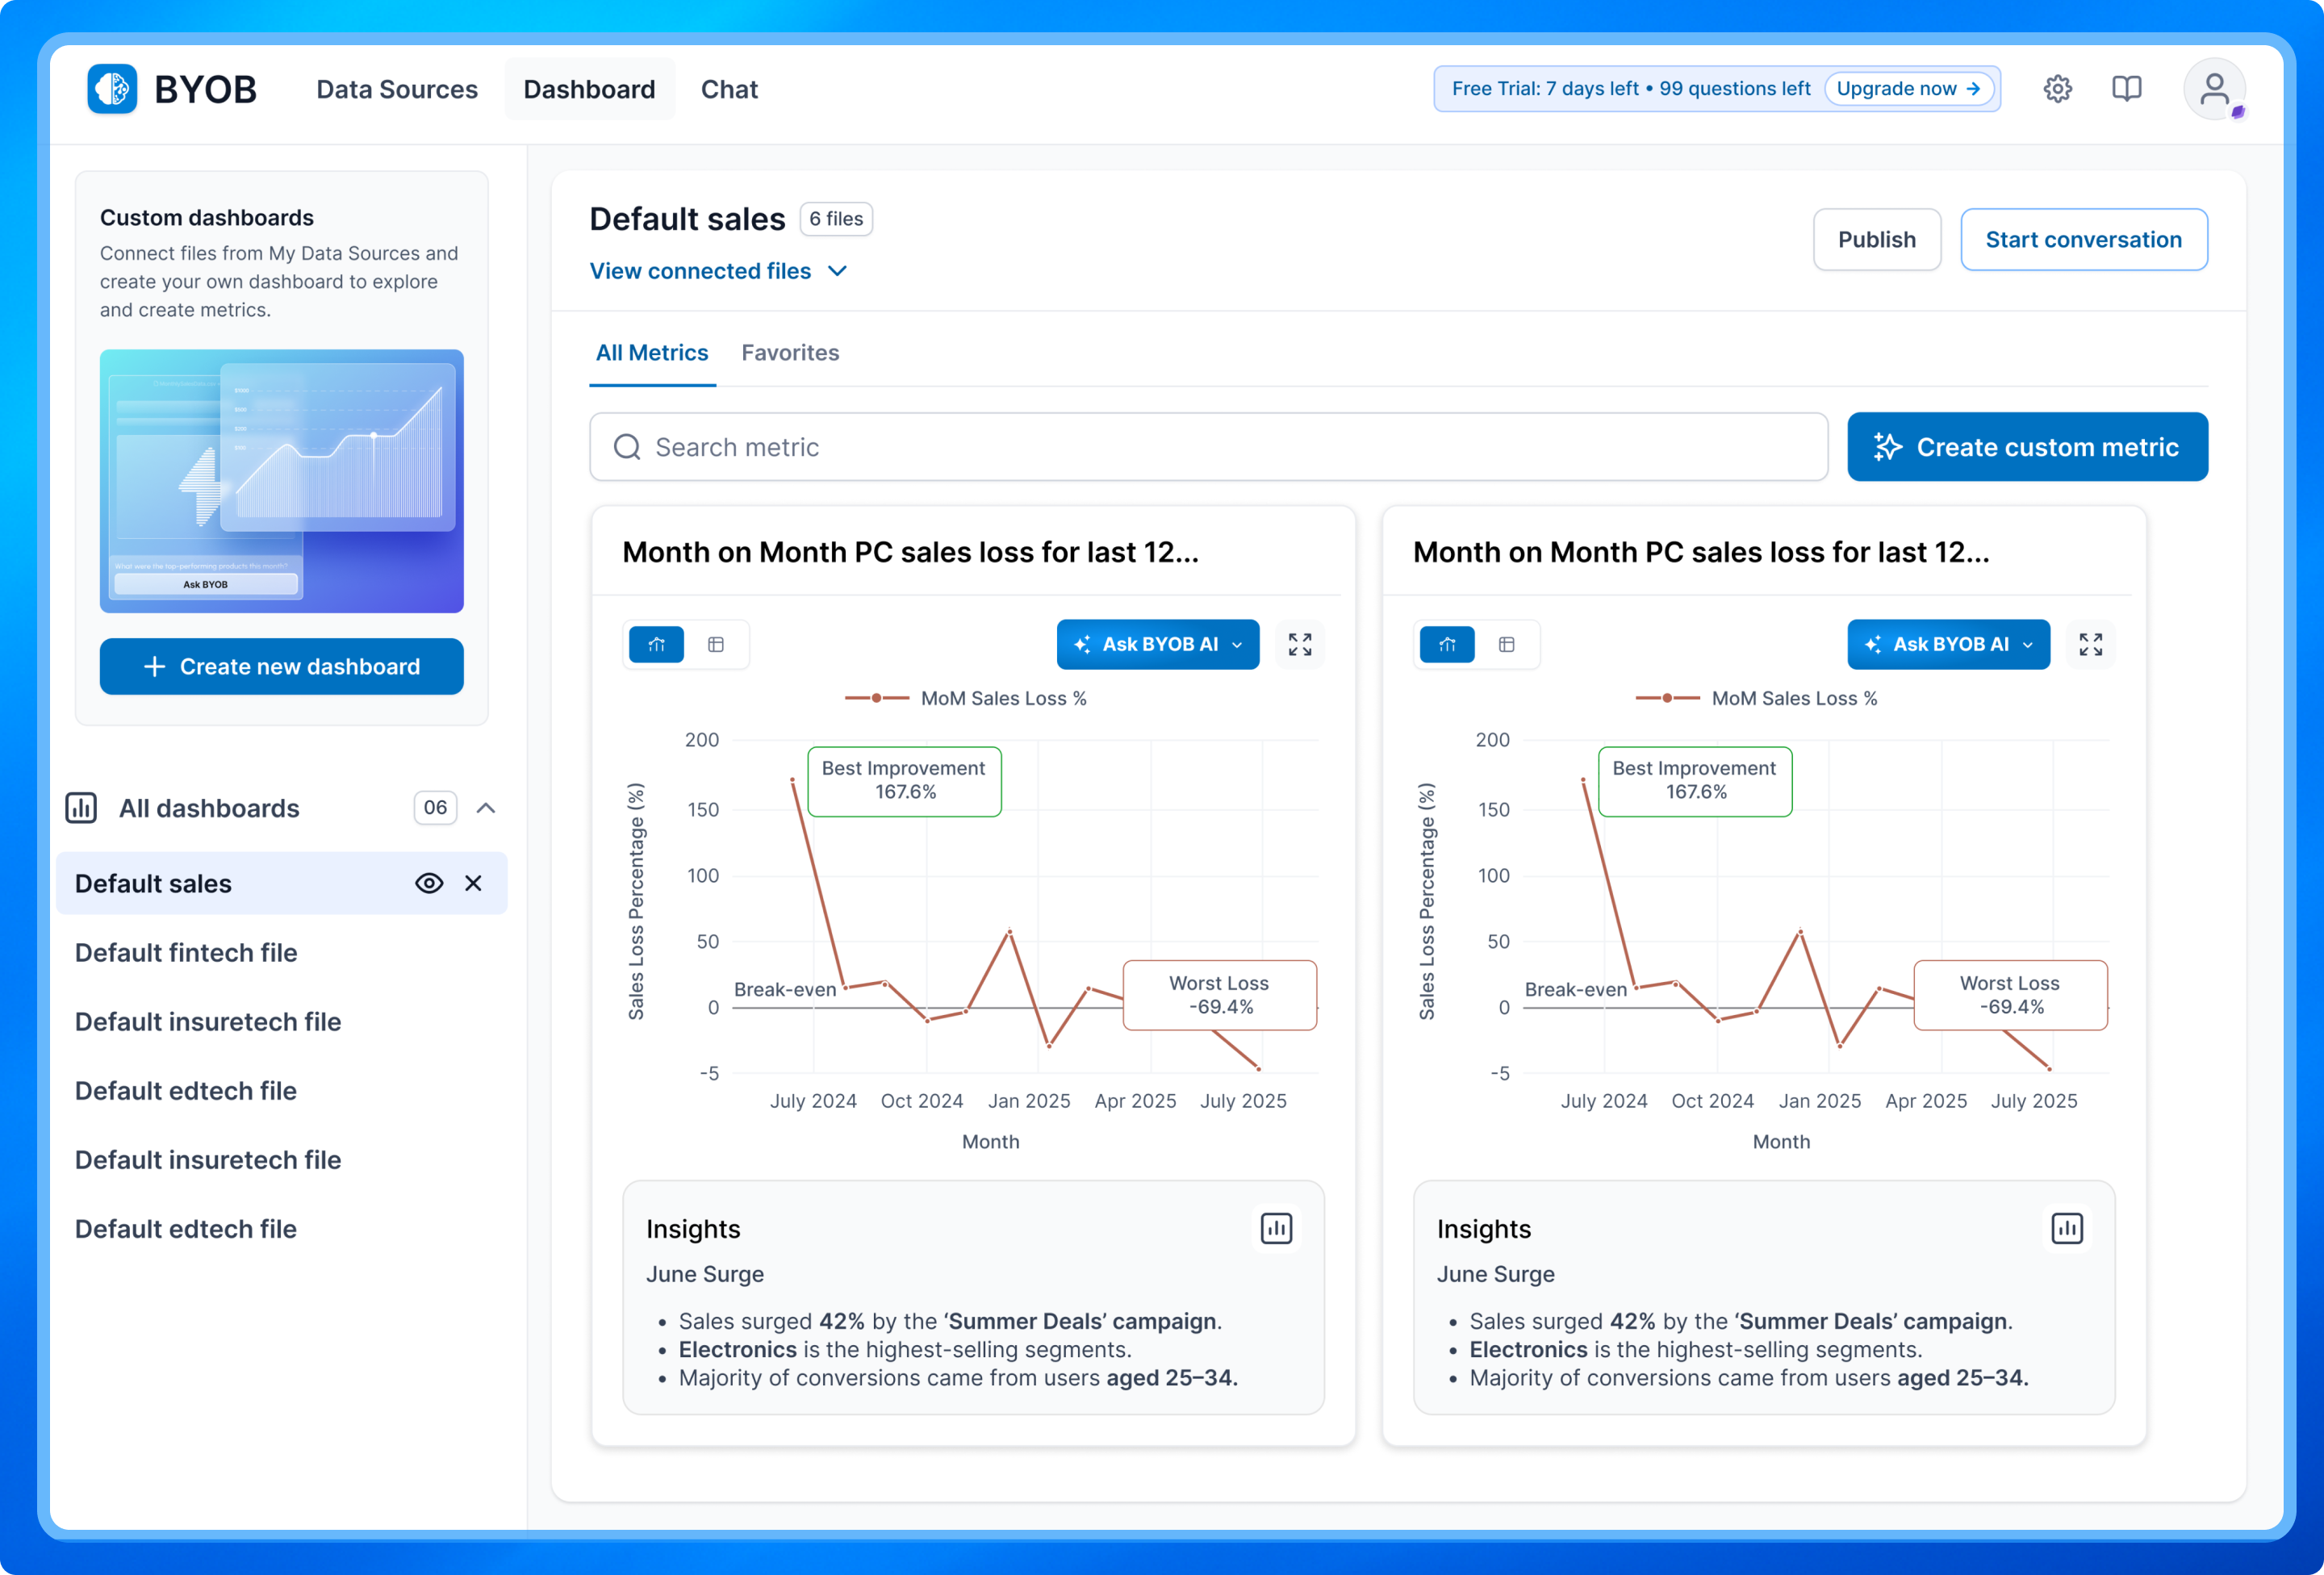Toggle Default sales visibility eye icon
2324x1575 pixels.
point(429,883)
